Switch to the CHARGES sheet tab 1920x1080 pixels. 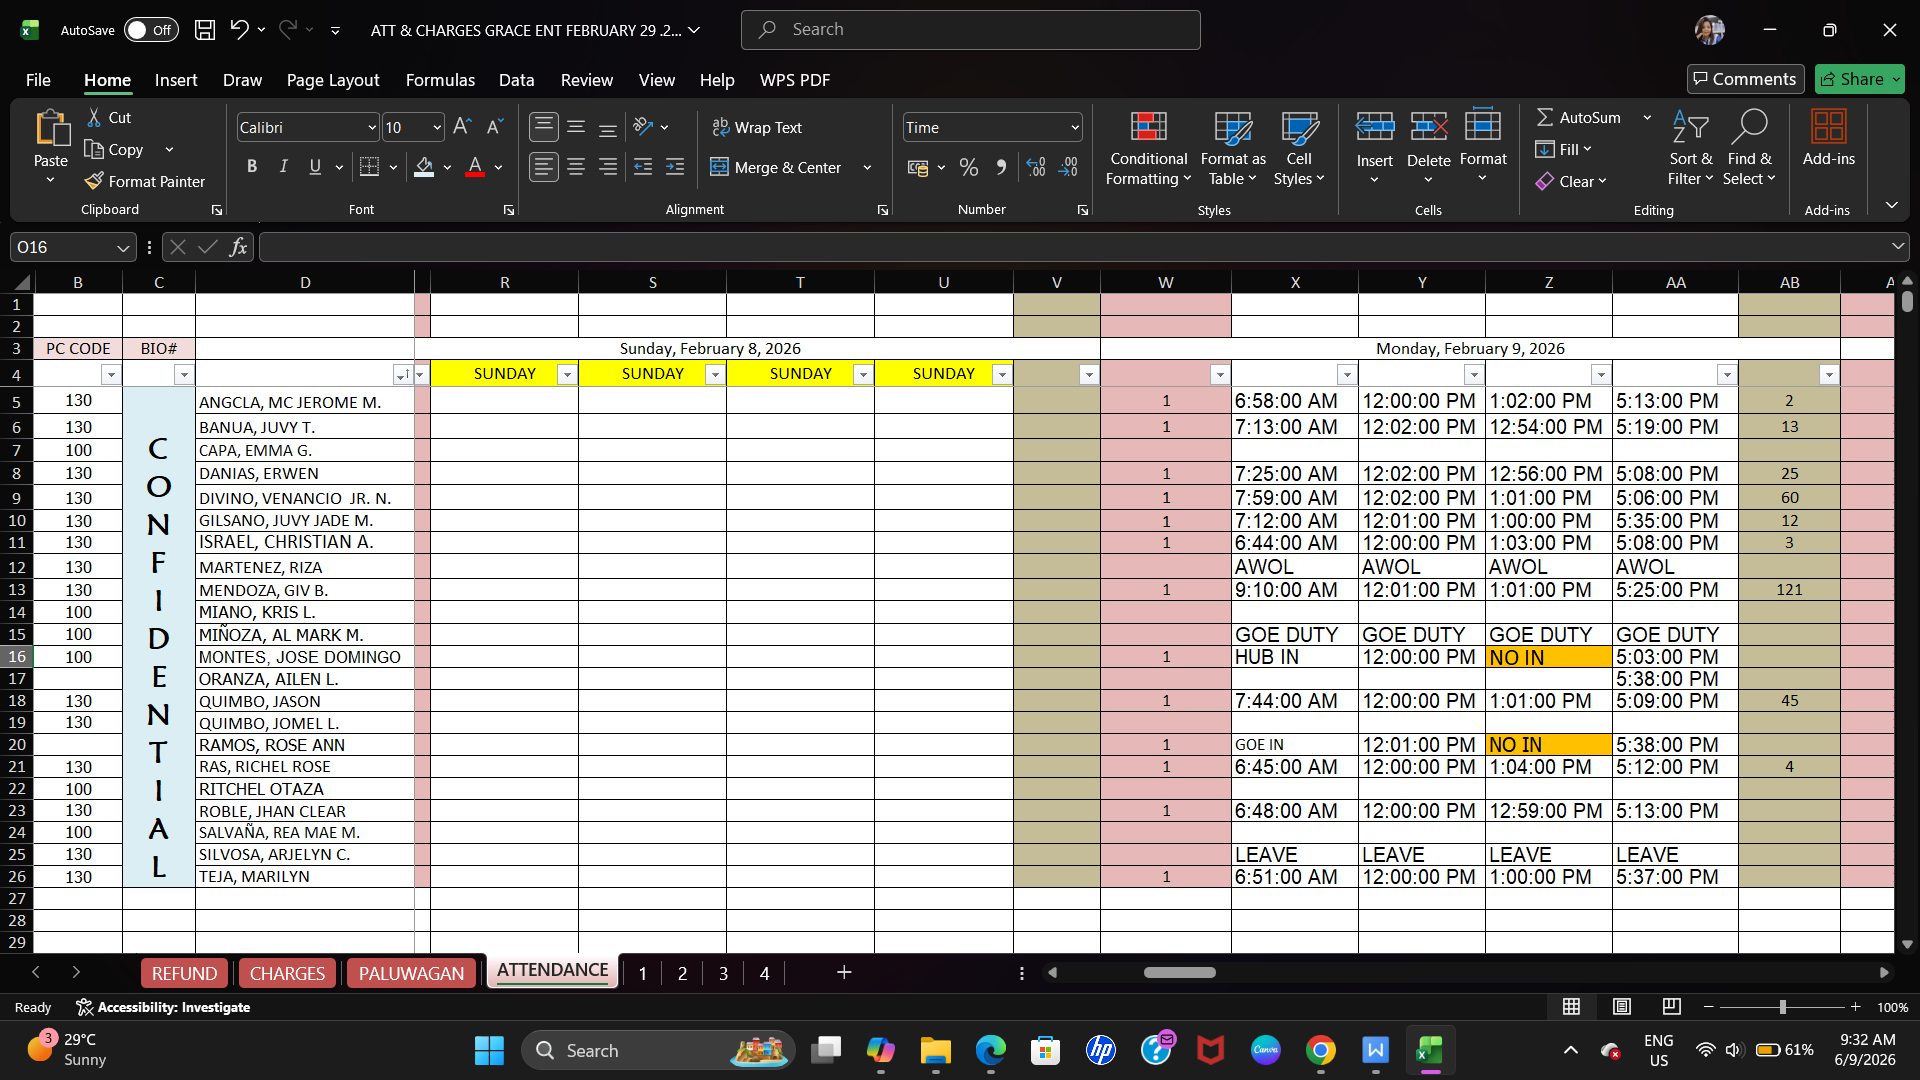[x=287, y=973]
